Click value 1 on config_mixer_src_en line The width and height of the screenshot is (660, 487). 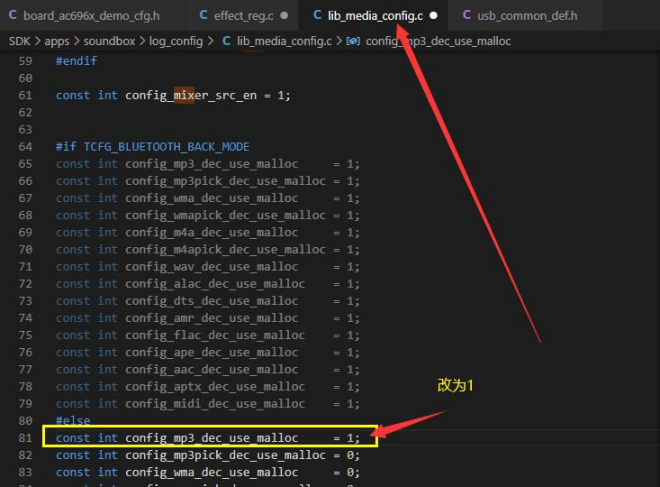281,96
